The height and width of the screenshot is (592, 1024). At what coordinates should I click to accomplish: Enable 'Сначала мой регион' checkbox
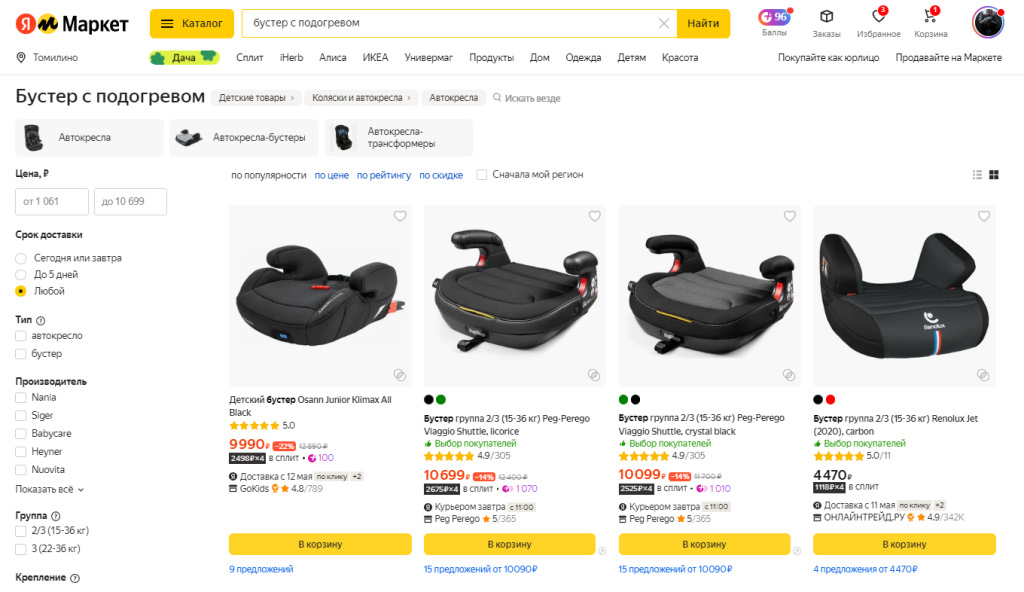click(x=482, y=175)
